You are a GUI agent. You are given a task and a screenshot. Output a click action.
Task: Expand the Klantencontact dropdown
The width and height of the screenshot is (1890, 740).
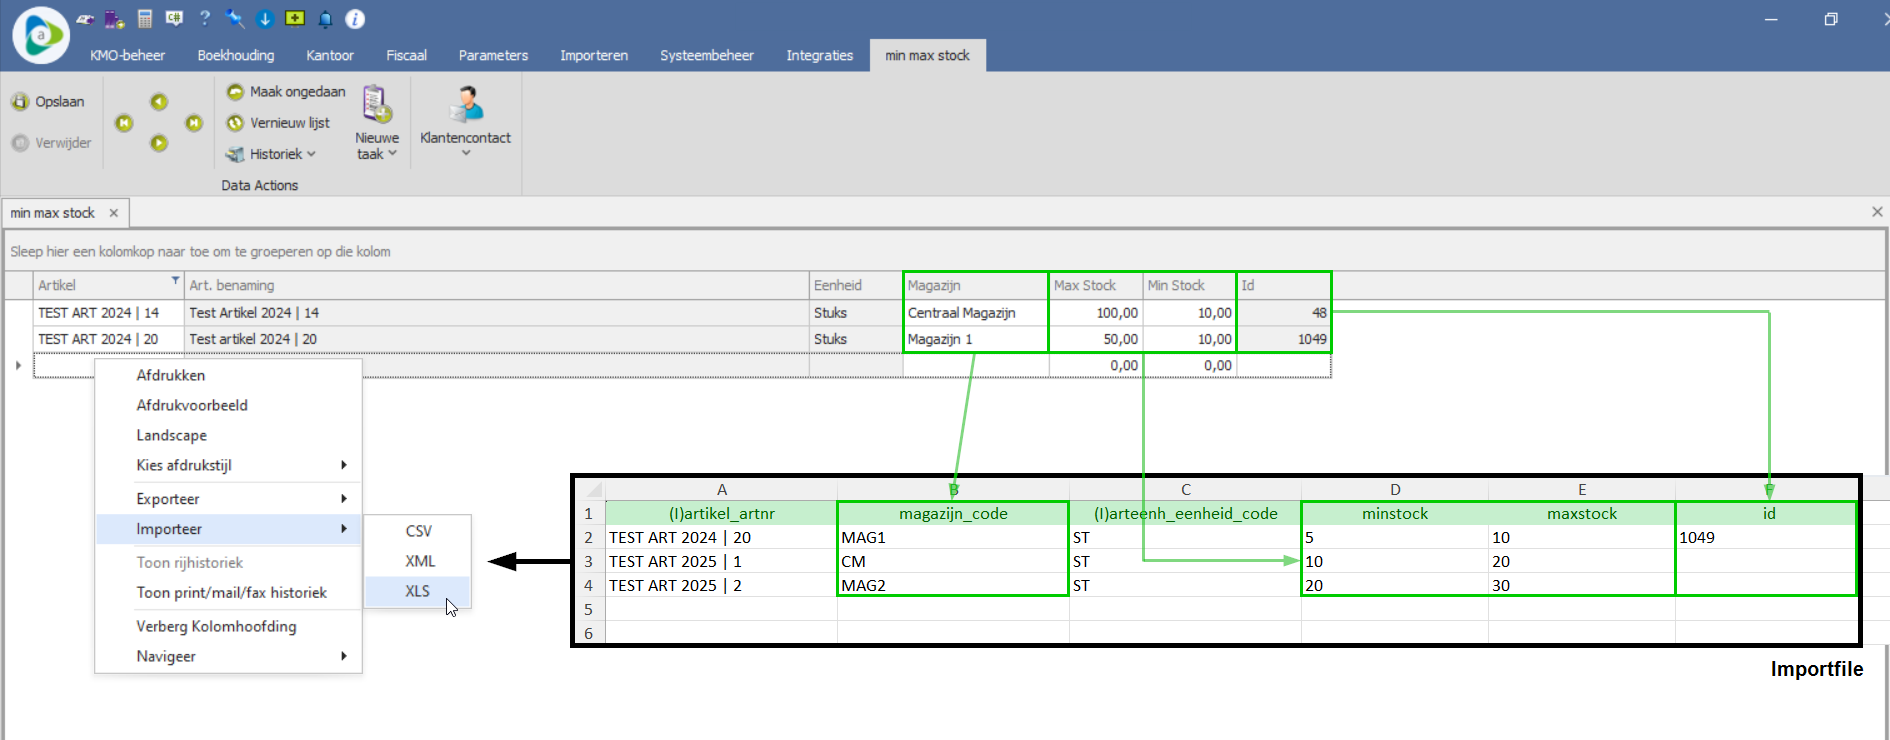[465, 145]
